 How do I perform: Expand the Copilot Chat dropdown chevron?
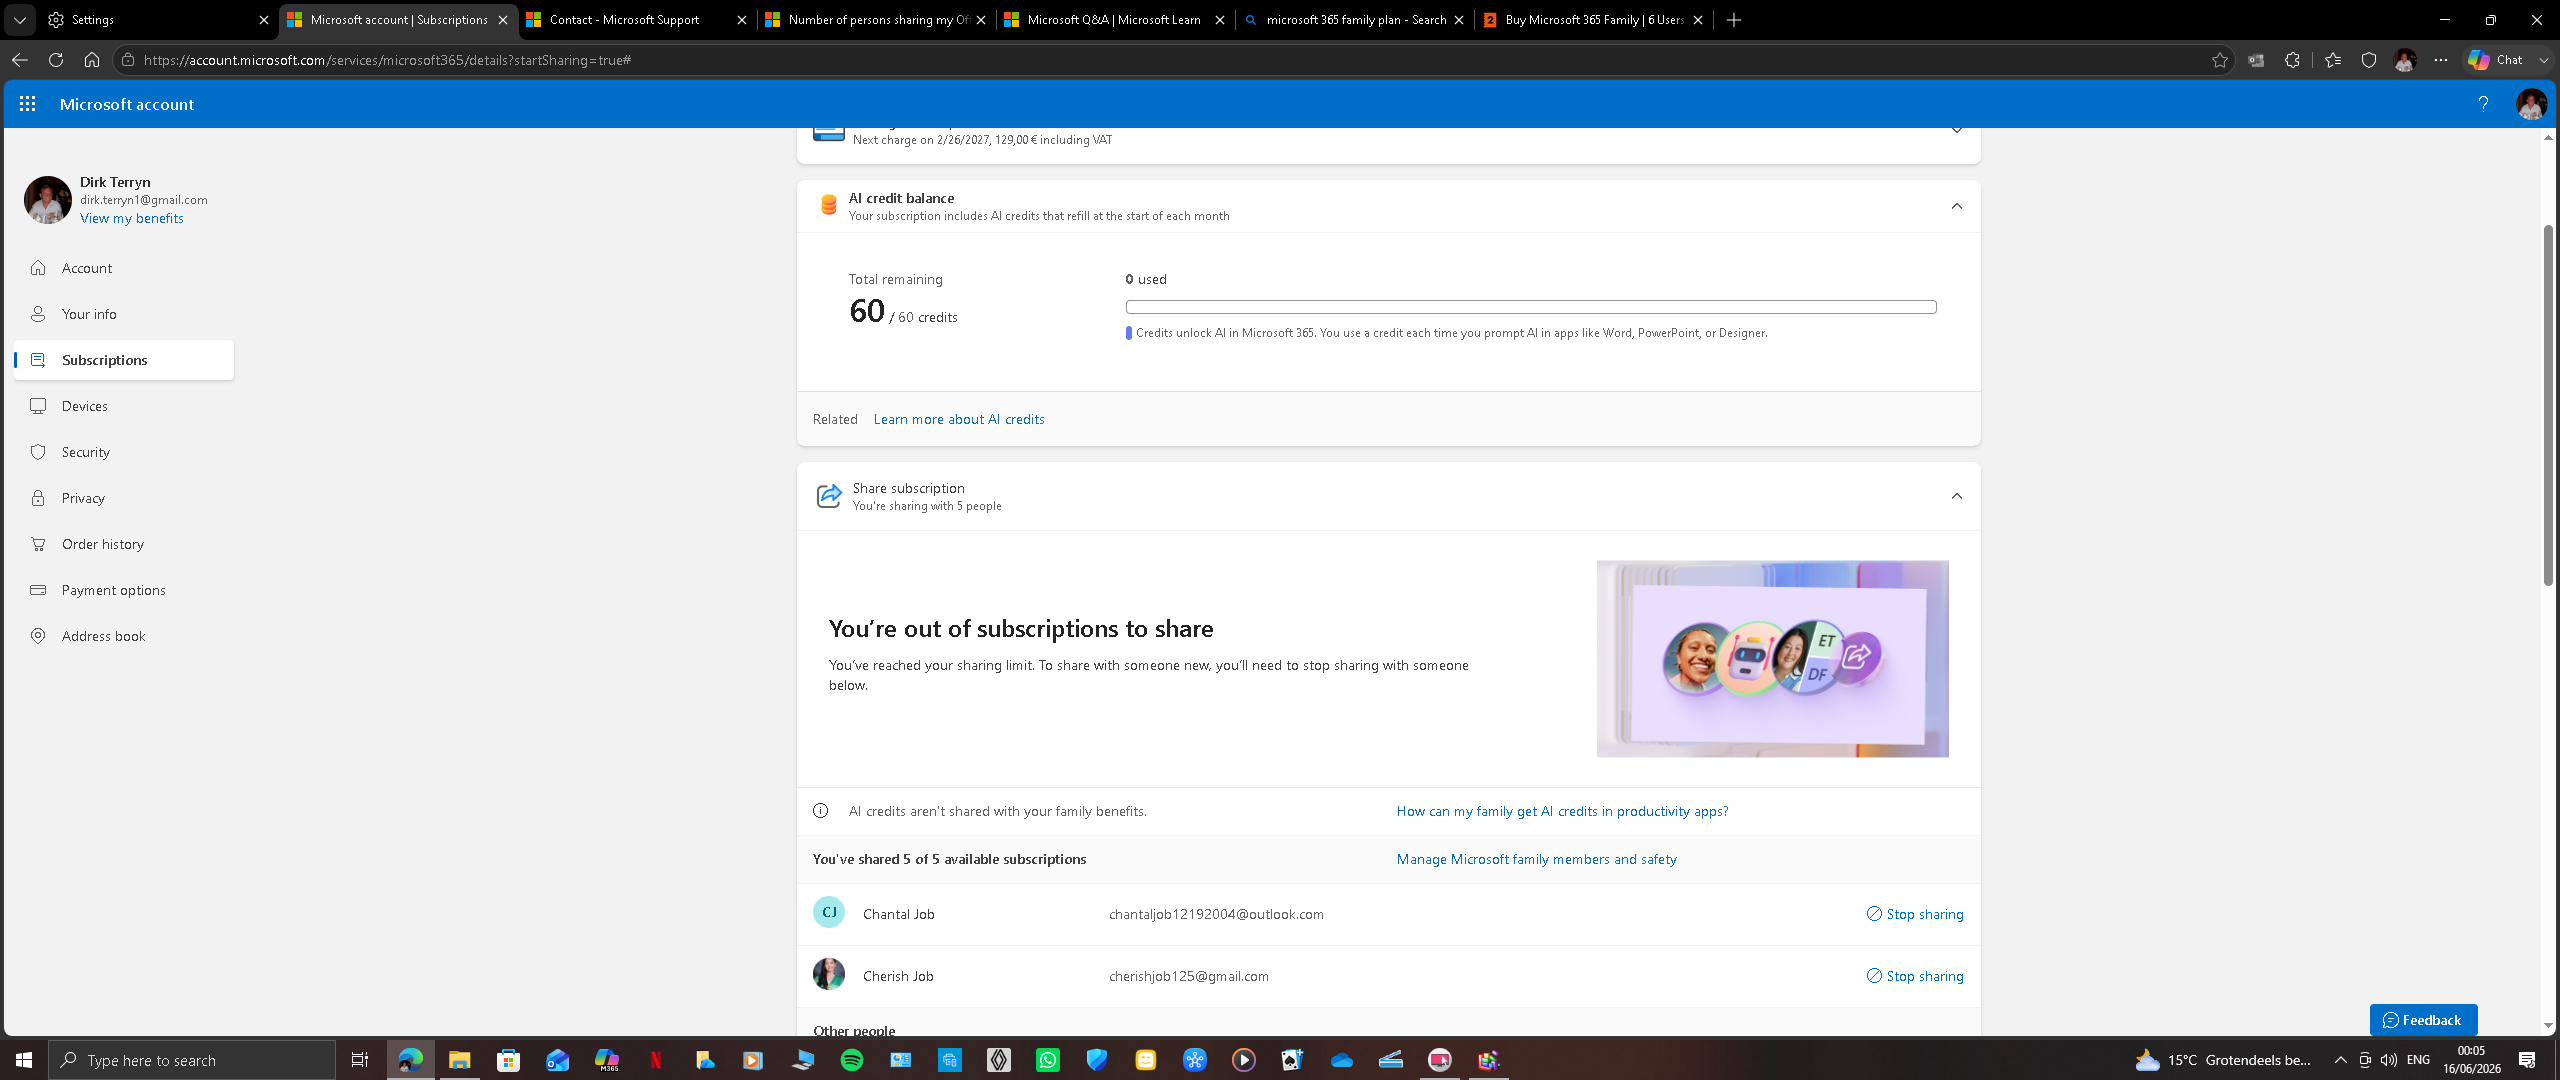pos(2544,60)
